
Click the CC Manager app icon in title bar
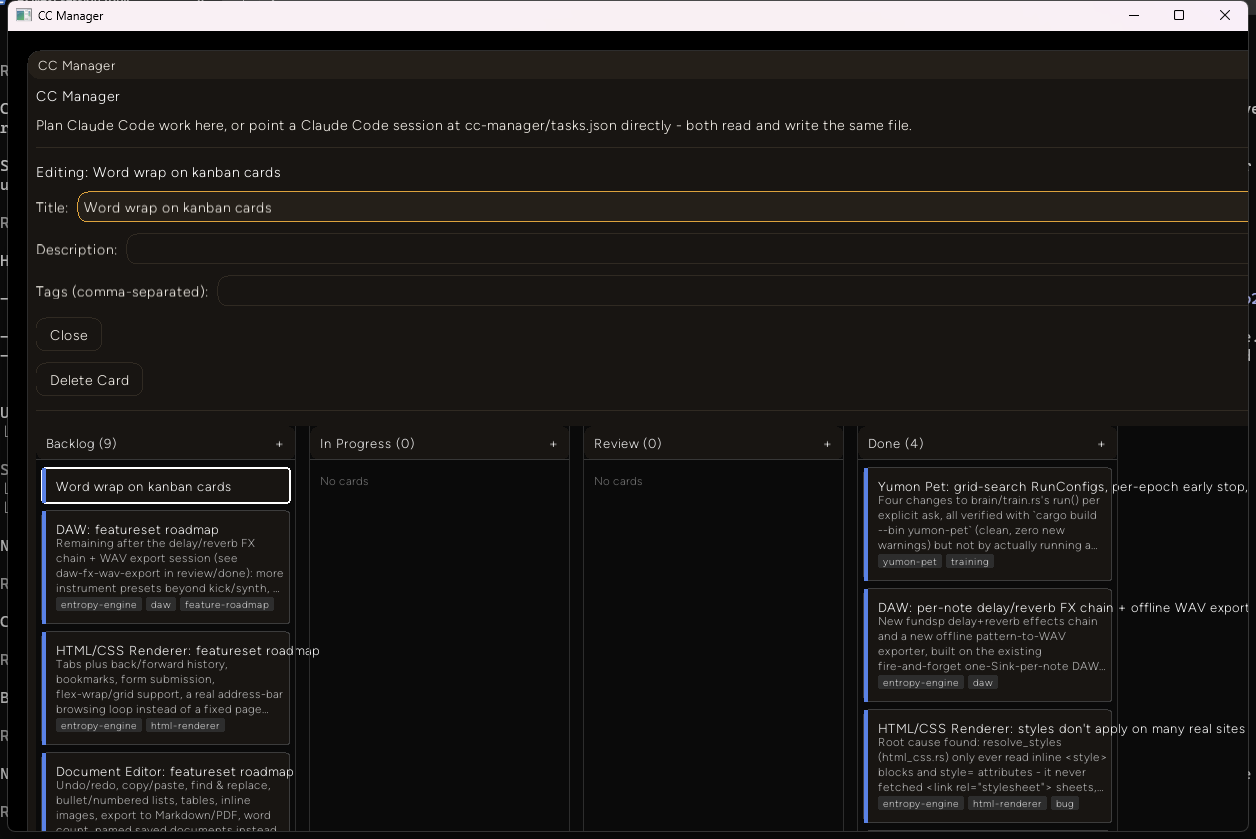(x=24, y=15)
